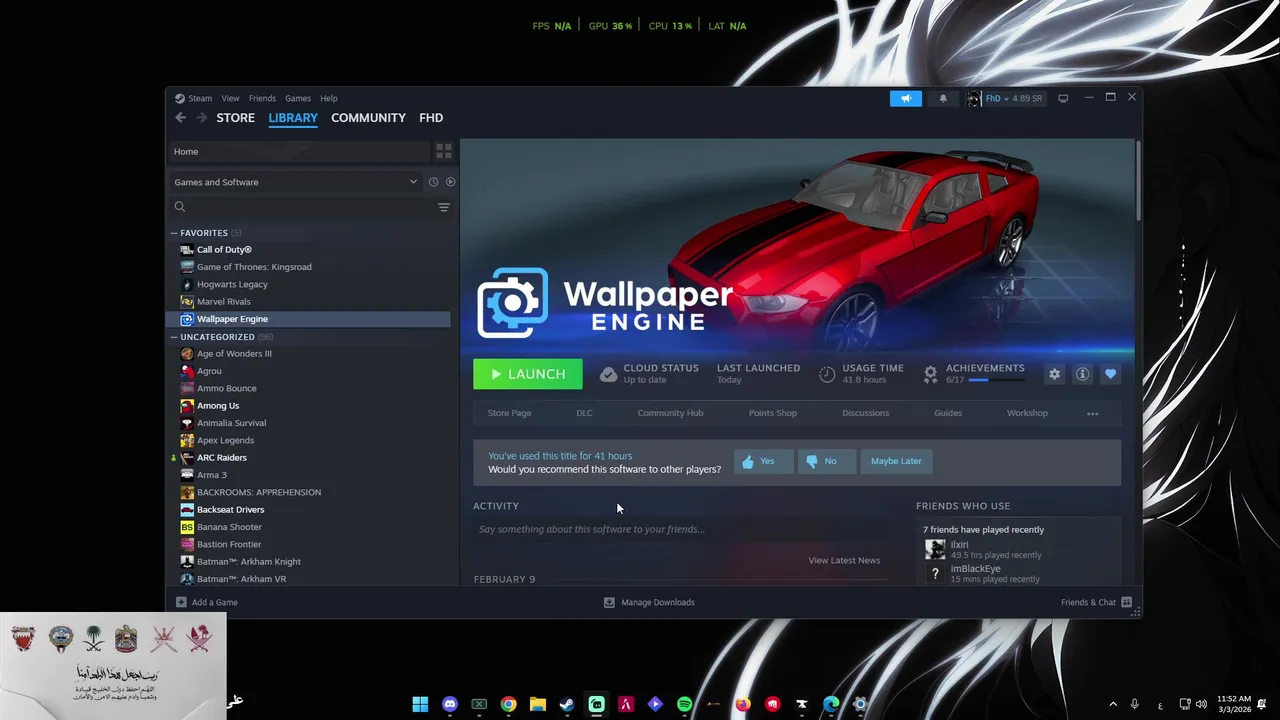Expand more links ellipsis

click(1092, 413)
